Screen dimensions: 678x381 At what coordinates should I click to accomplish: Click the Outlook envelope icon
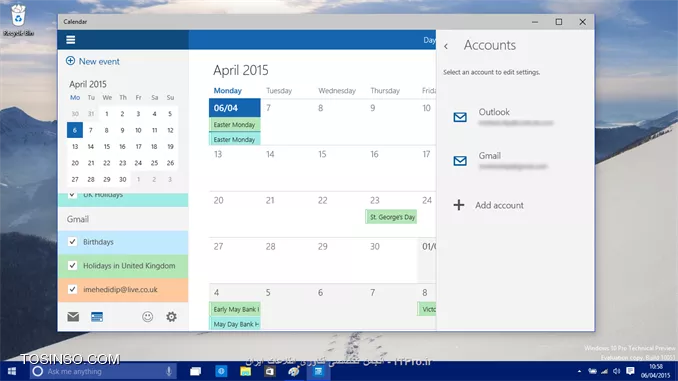pyautogui.click(x=460, y=117)
